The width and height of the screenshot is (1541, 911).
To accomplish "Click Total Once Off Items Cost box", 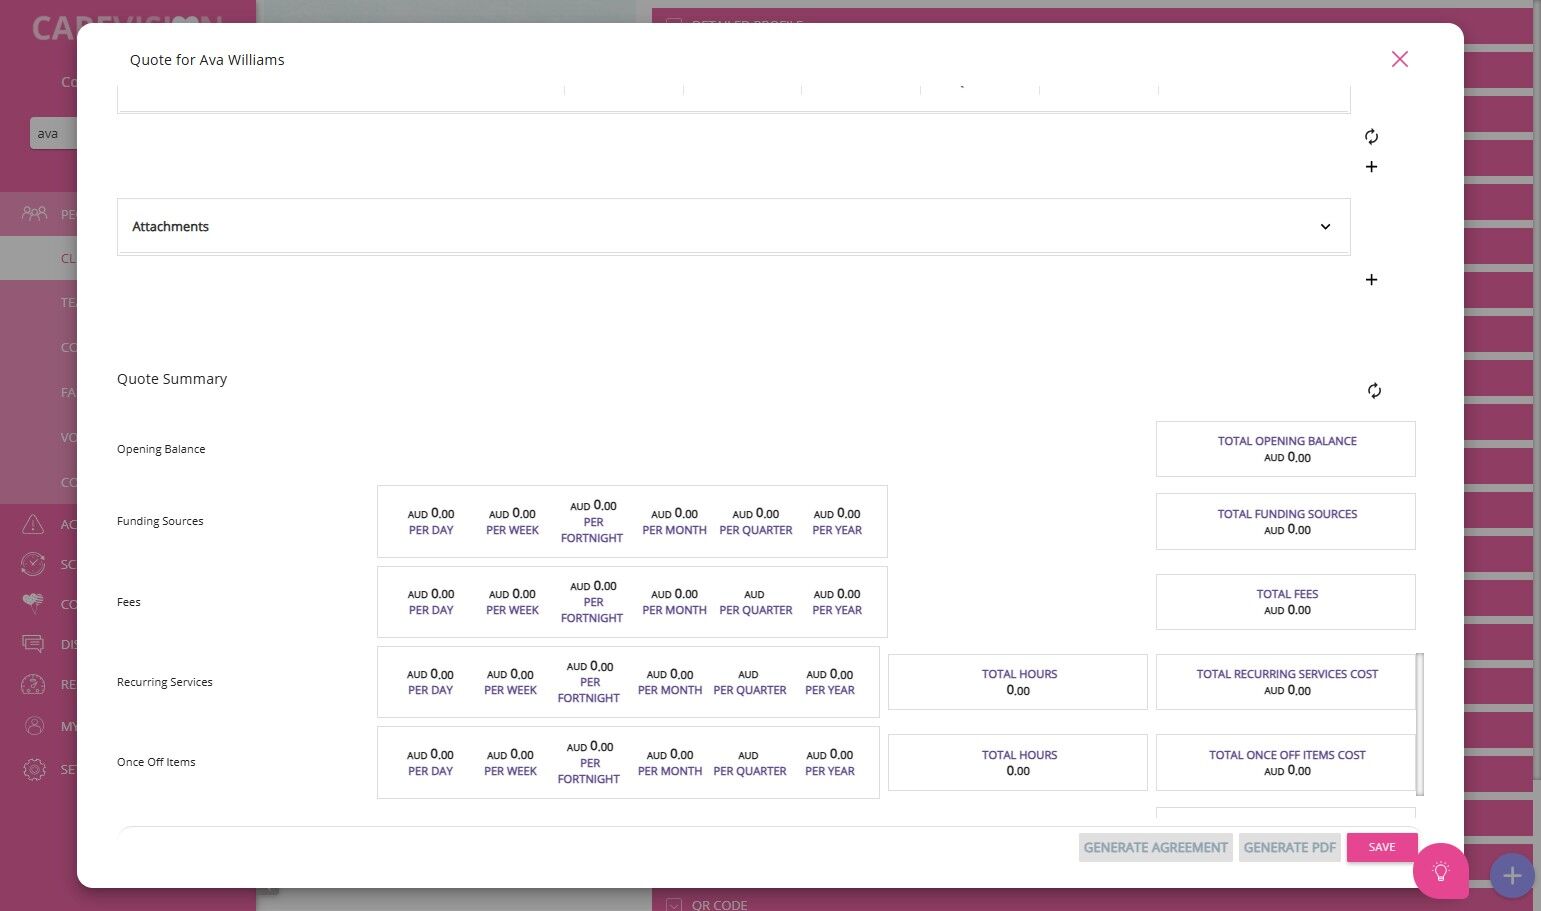I will [x=1285, y=762].
